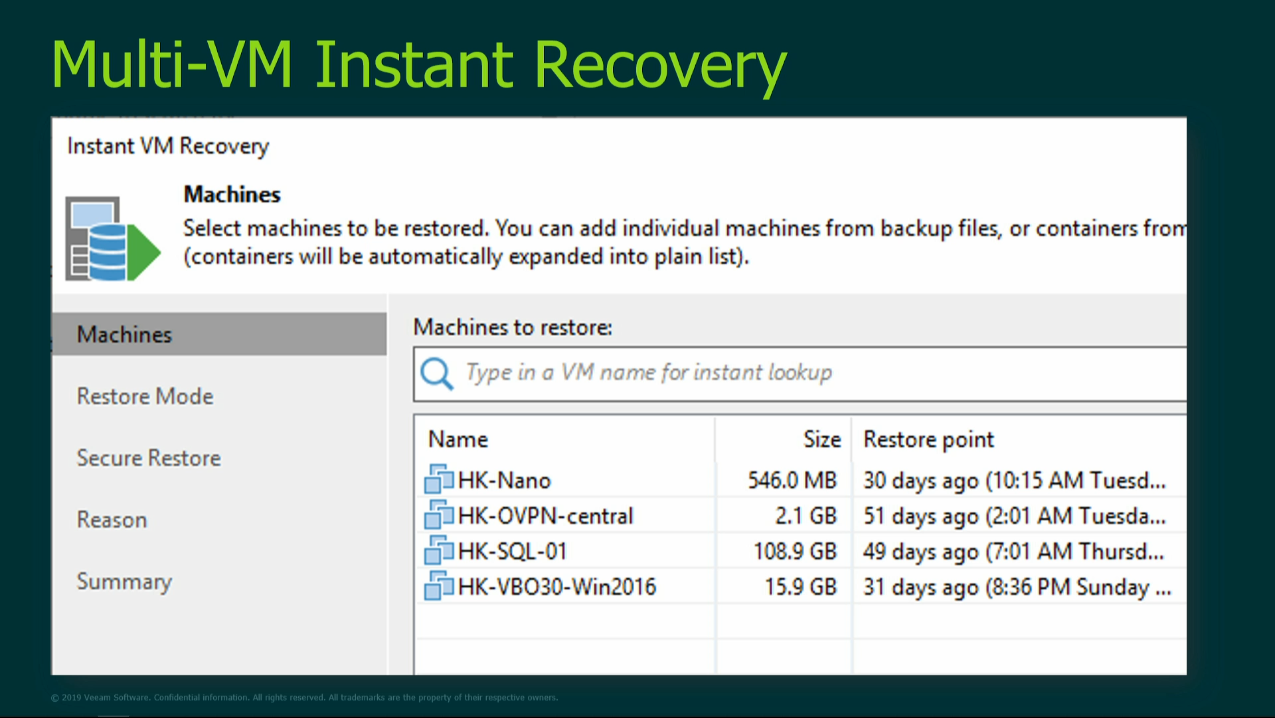
Task: Select the Machines wizard step
Action: click(x=219, y=334)
